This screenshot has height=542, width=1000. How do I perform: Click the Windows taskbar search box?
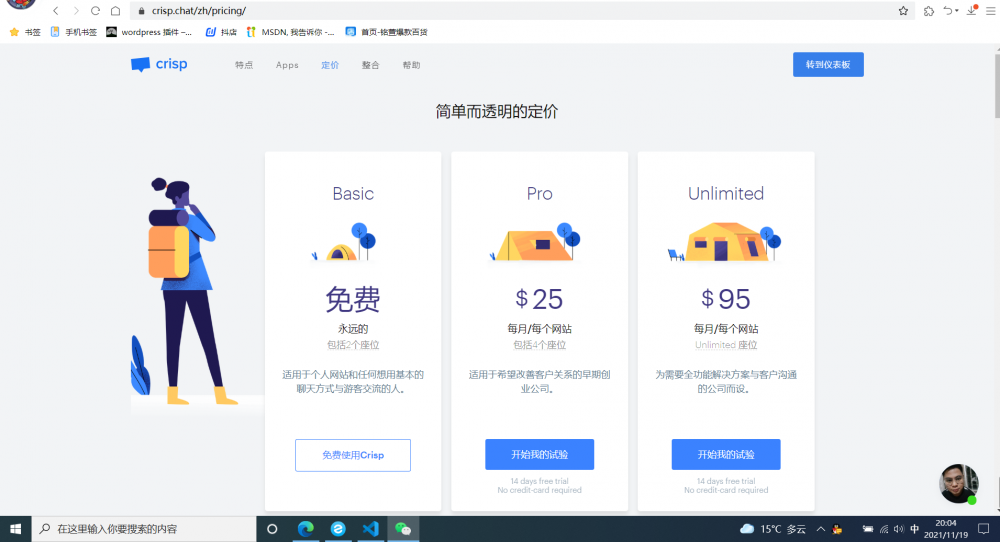point(143,529)
